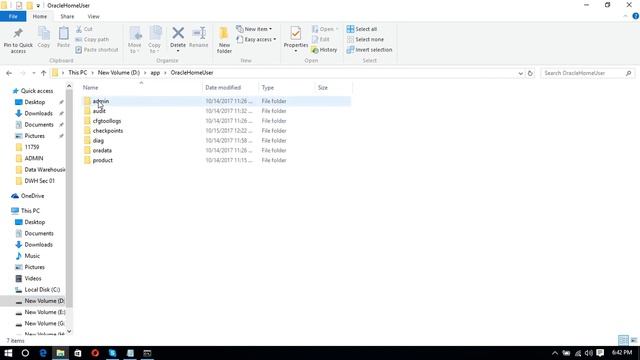The width and height of the screenshot is (640, 360).
Task: Open Quick access in navigation pane
Action: click(x=37, y=91)
